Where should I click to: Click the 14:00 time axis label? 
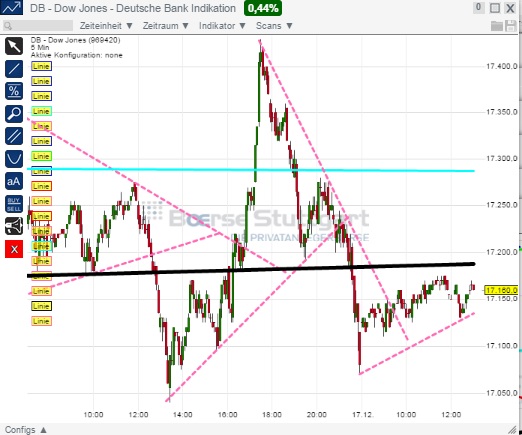coord(183,415)
